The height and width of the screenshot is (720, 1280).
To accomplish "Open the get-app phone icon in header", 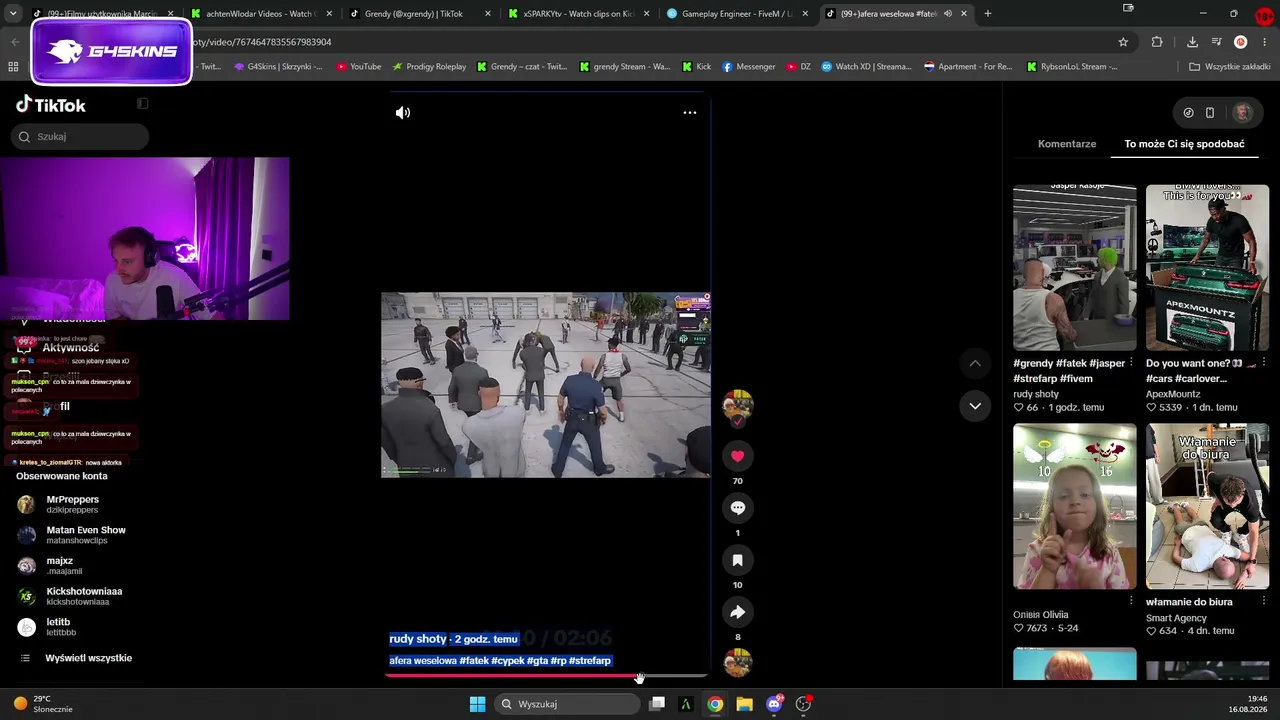I will pyautogui.click(x=1210, y=113).
